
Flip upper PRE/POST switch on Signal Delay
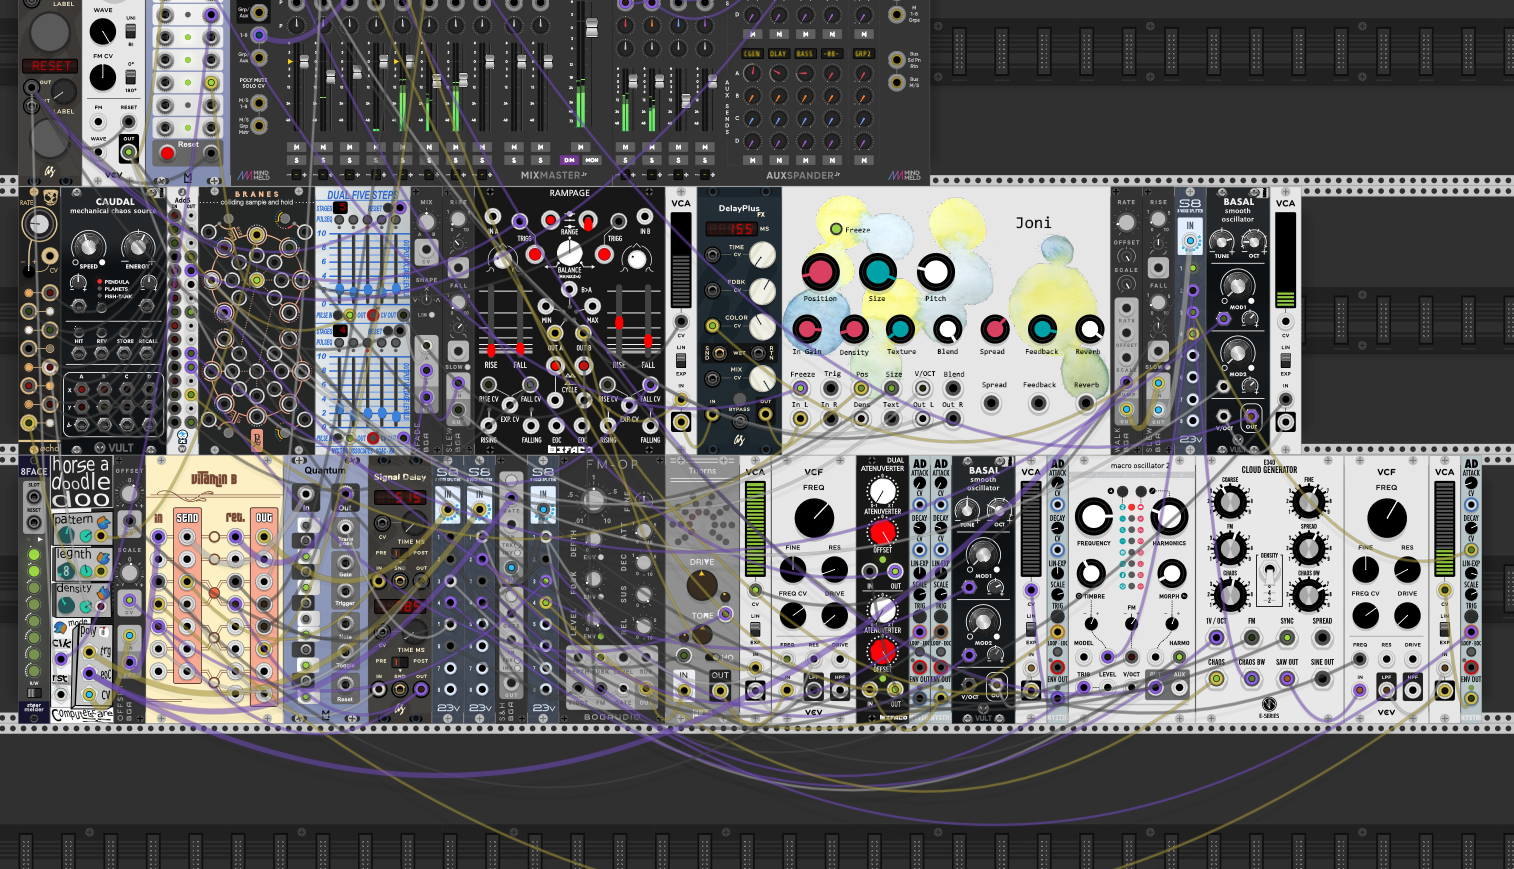[x=401, y=552]
